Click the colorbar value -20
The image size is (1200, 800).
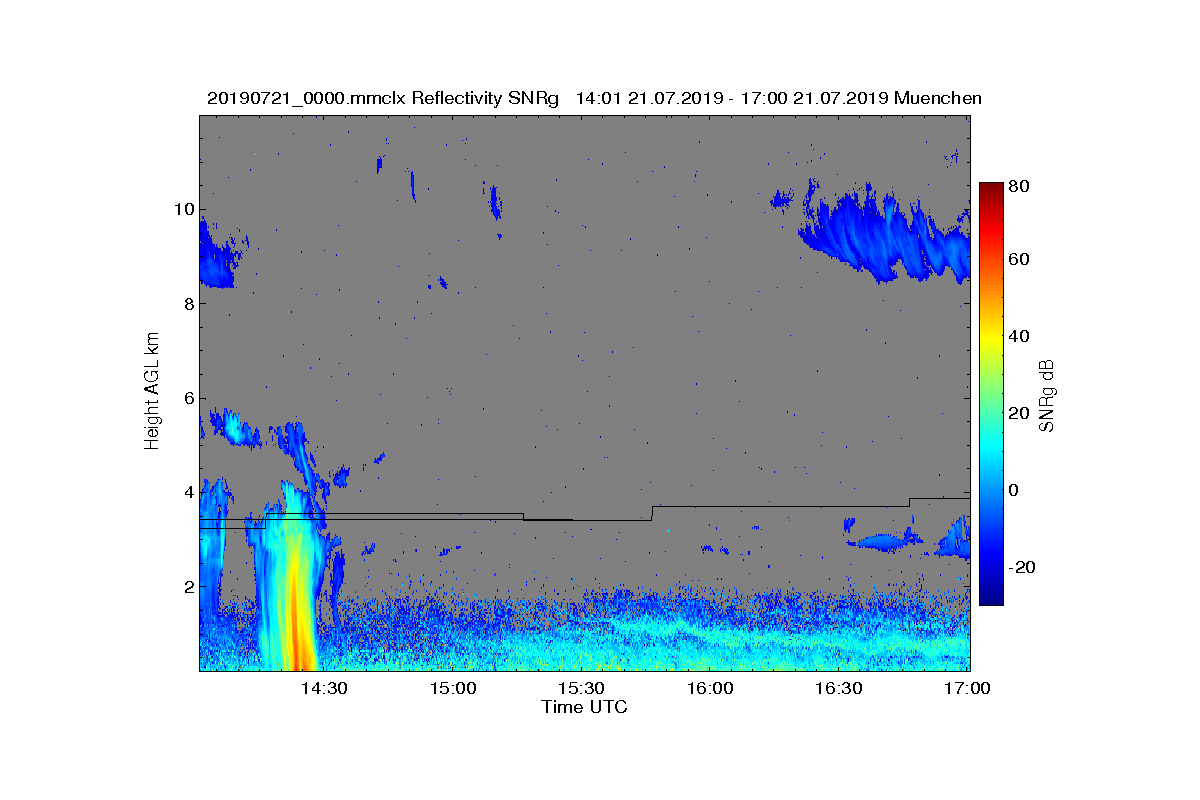pos(1024,567)
